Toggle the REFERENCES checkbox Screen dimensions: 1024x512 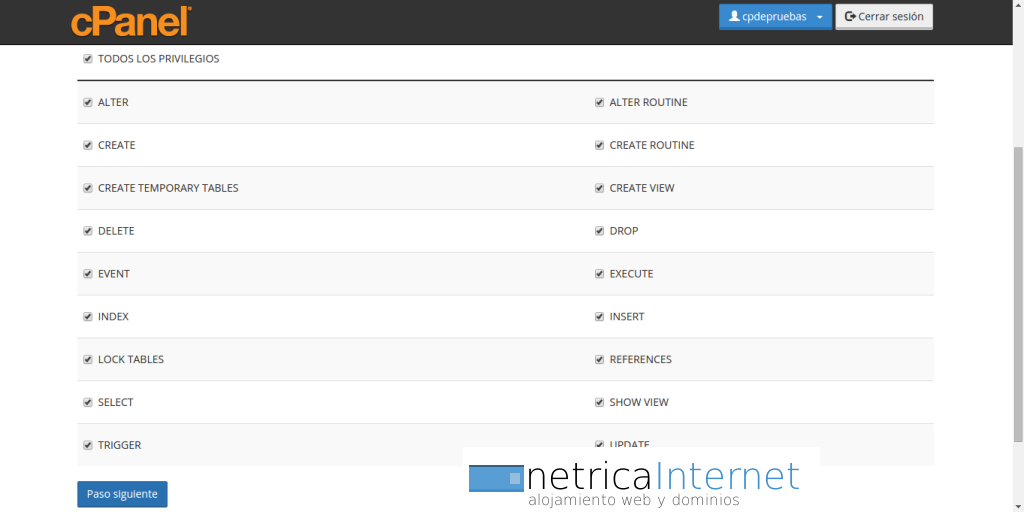(600, 359)
